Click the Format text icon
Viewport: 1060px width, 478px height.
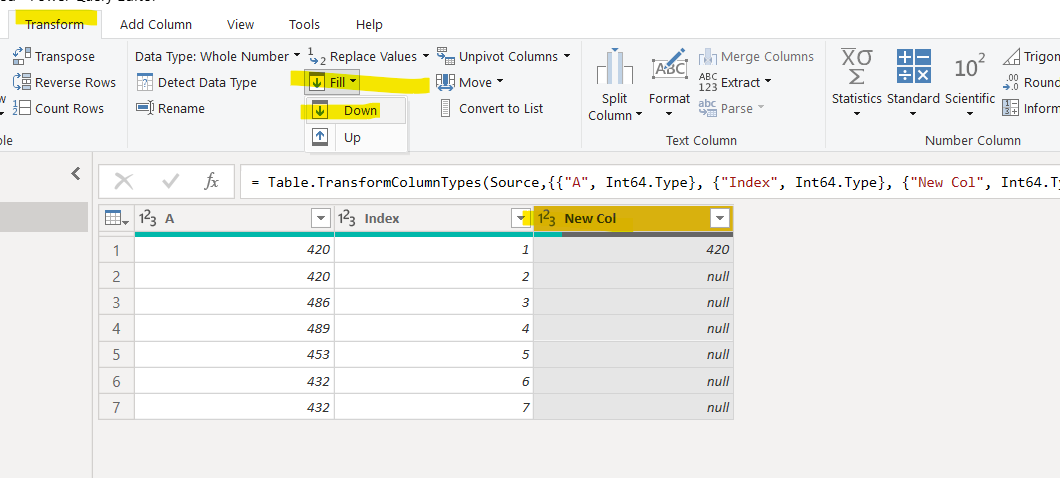click(669, 66)
